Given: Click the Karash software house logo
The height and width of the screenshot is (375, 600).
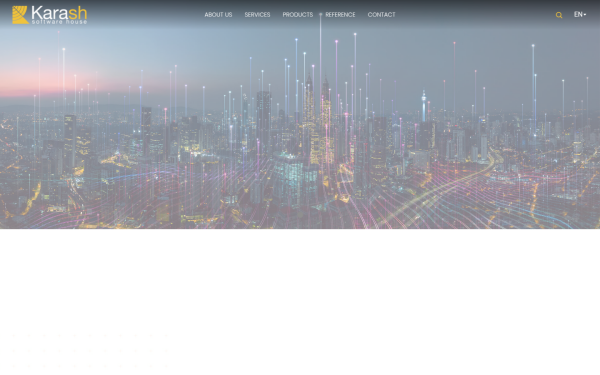Looking at the screenshot, I should pos(50,15).
